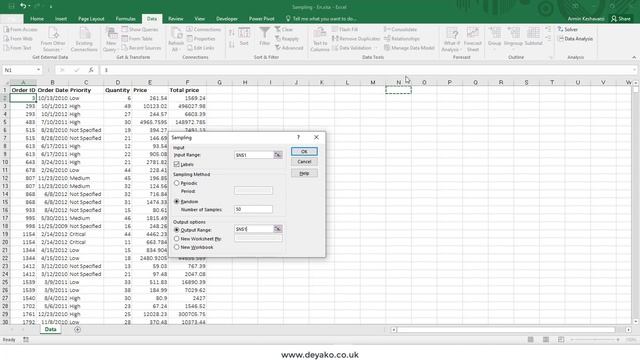Image resolution: width=640 pixels, height=360 pixels.
Task: Click the Sort button in ribbon
Action: (244, 36)
